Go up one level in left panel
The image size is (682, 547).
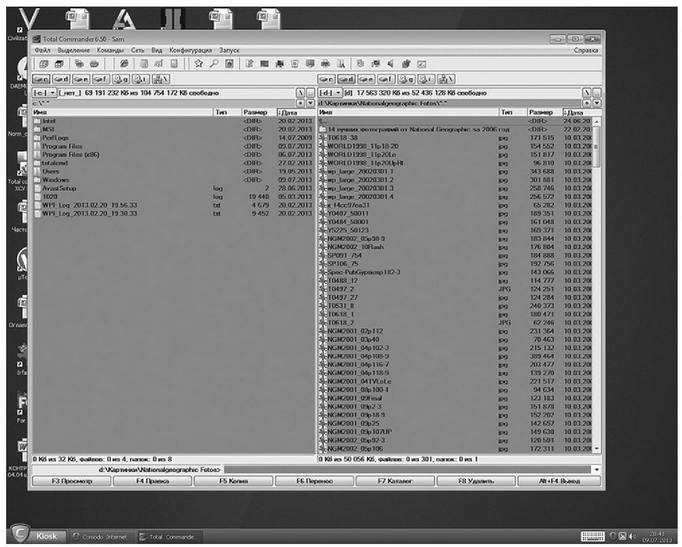coord(311,93)
